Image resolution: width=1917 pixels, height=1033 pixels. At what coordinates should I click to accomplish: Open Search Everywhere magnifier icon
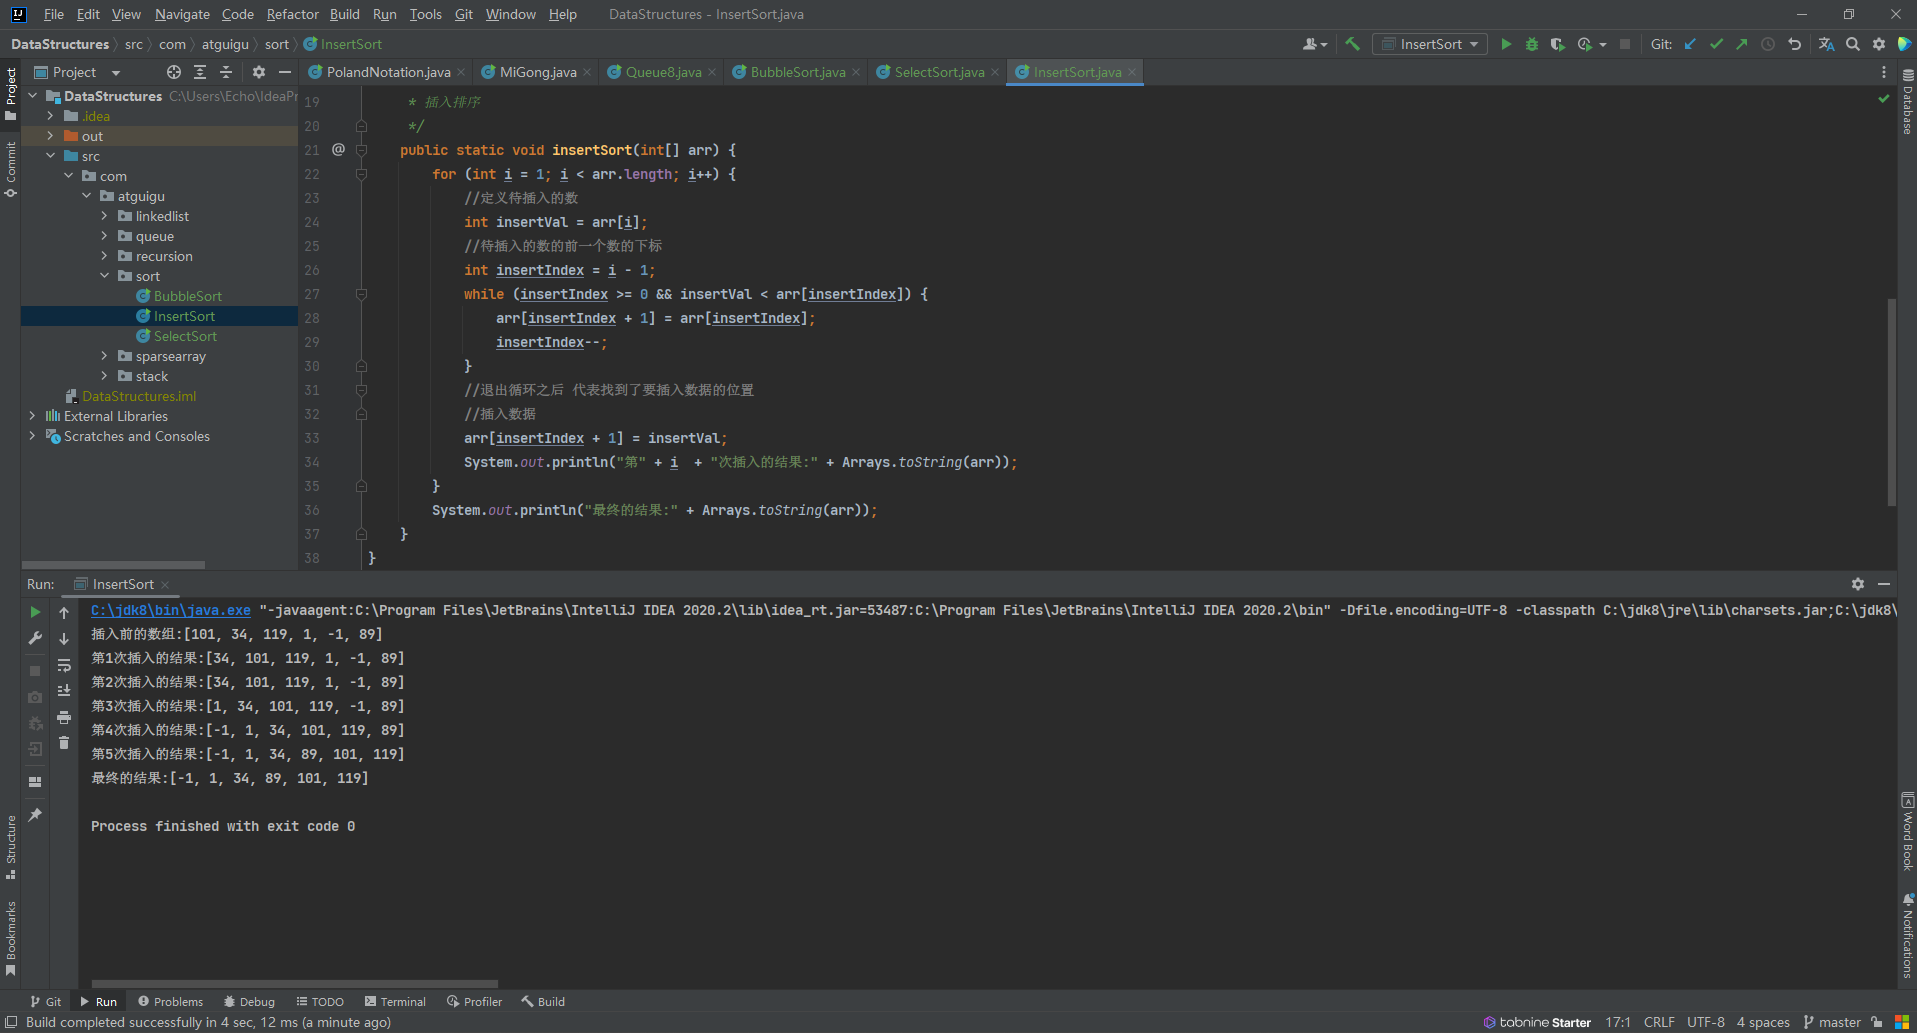tap(1853, 44)
